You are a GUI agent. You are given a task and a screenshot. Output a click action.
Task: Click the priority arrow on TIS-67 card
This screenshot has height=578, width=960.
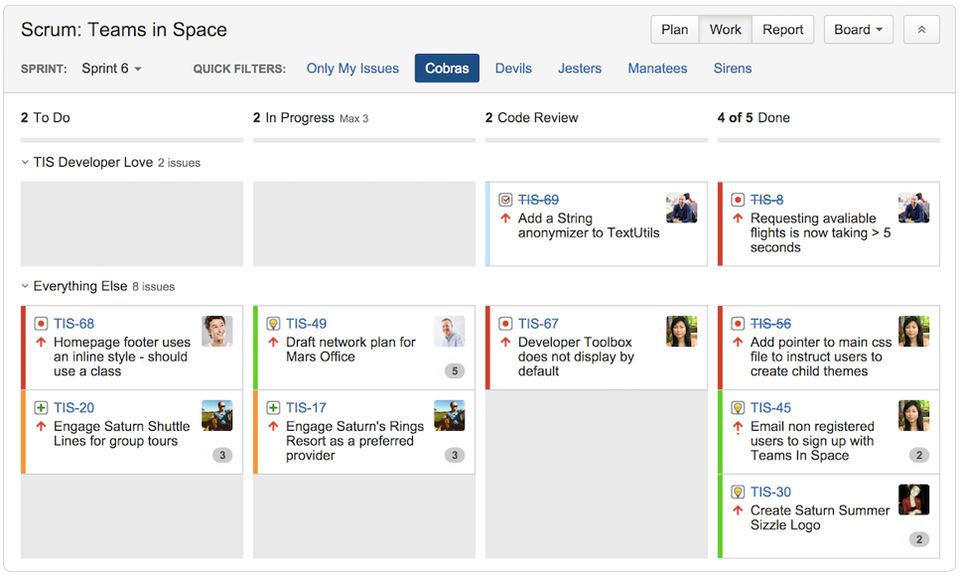pyautogui.click(x=505, y=342)
